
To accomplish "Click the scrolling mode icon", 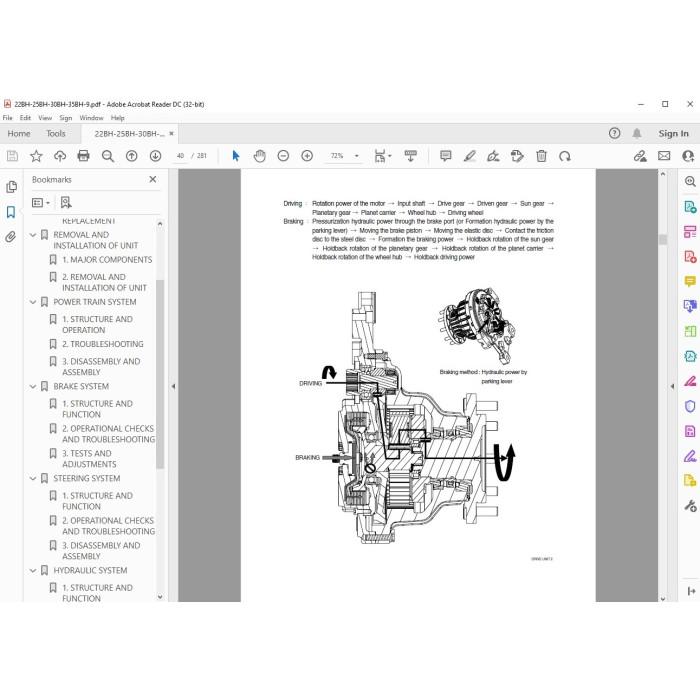I will tap(410, 156).
